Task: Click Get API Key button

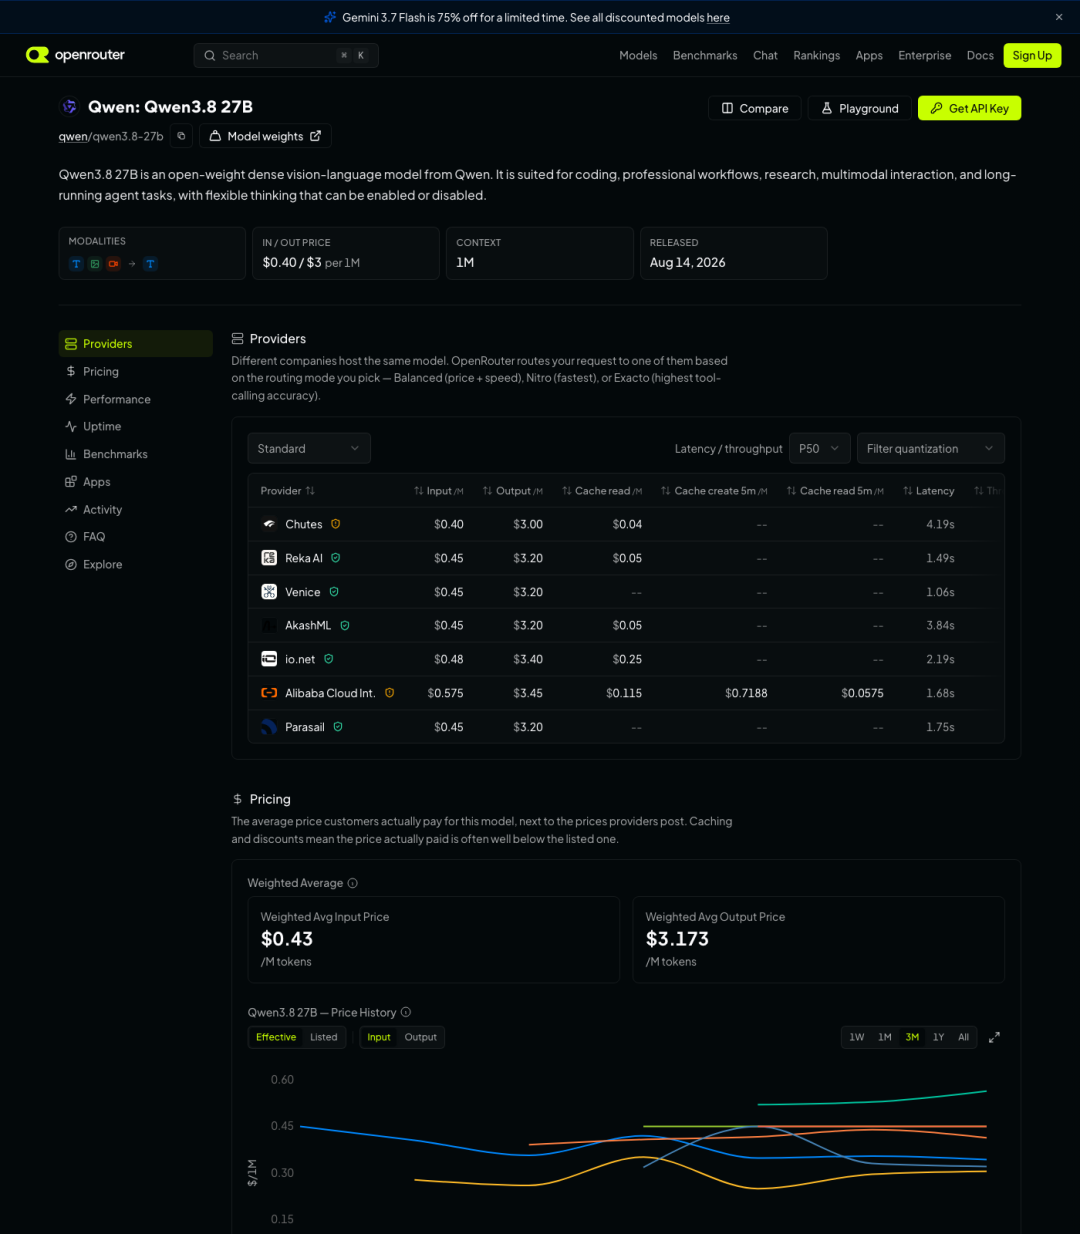Action: (x=969, y=108)
